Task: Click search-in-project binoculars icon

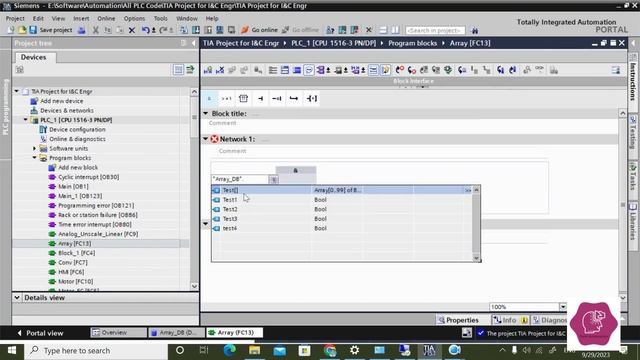Action: (x=474, y=30)
